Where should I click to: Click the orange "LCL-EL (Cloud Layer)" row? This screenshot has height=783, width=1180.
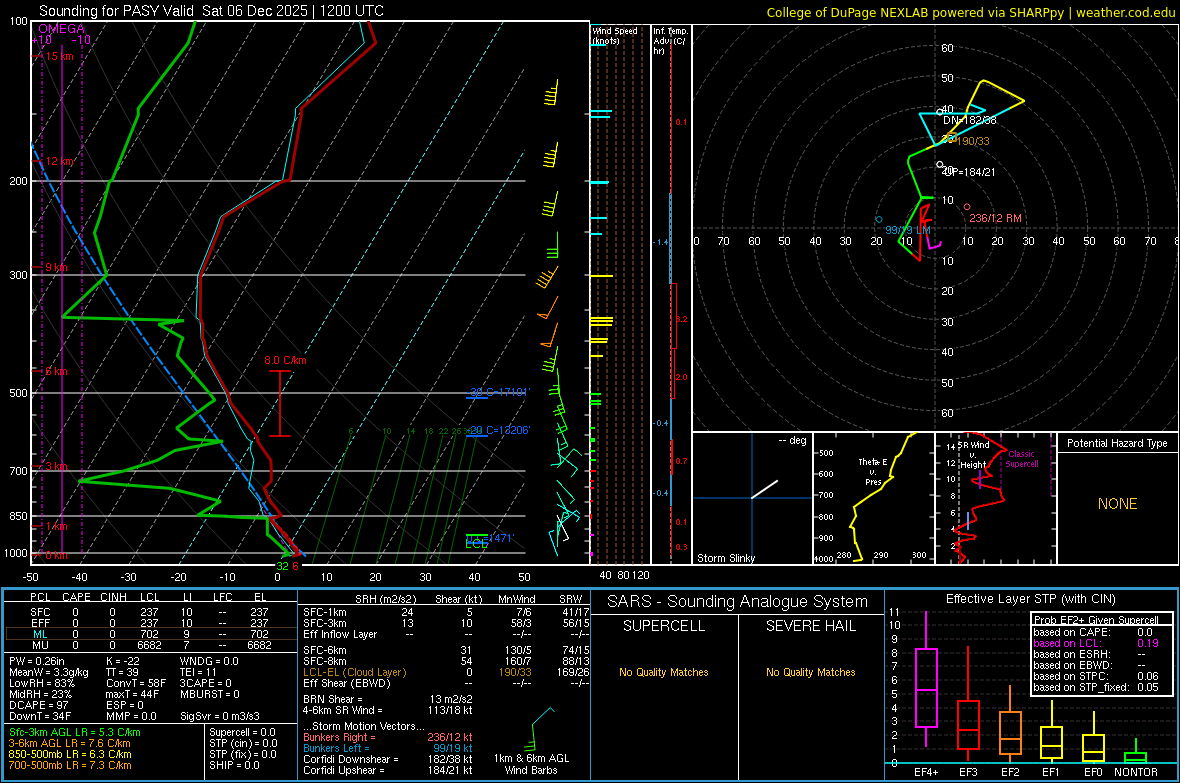tap(446, 672)
